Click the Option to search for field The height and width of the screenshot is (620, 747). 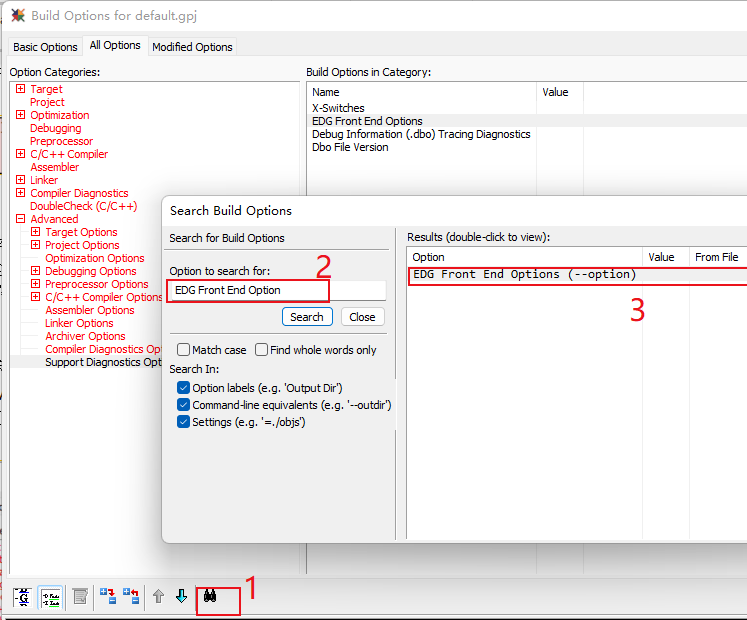276,290
